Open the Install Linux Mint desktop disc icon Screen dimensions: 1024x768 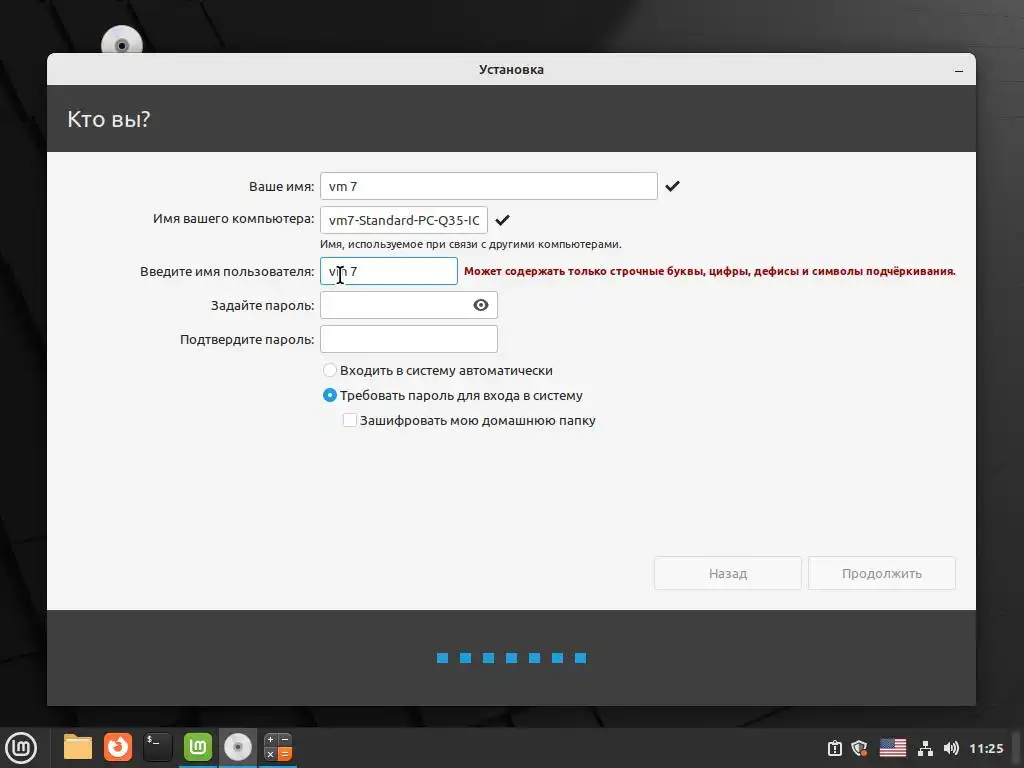click(x=122, y=42)
